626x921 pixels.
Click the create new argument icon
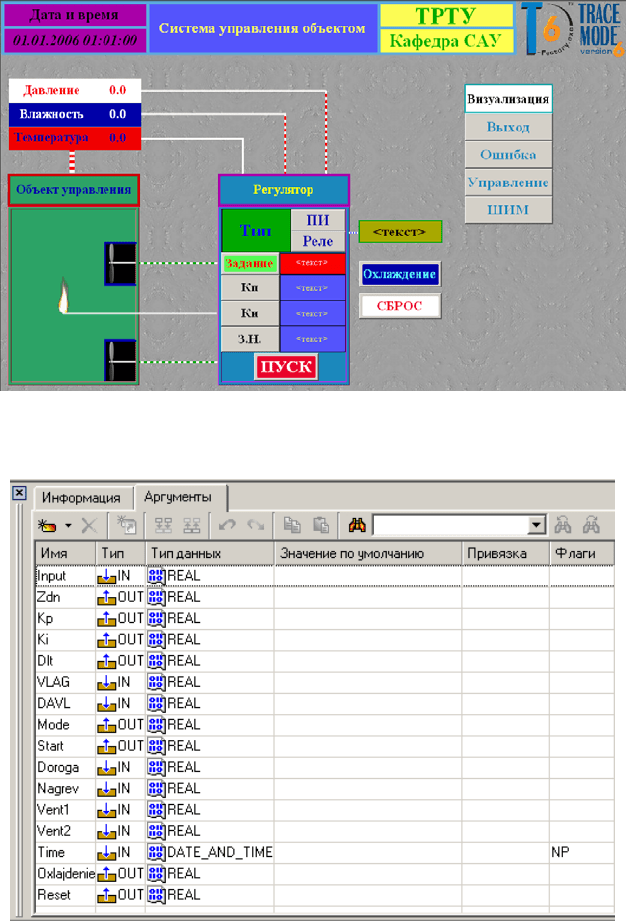coord(46,524)
